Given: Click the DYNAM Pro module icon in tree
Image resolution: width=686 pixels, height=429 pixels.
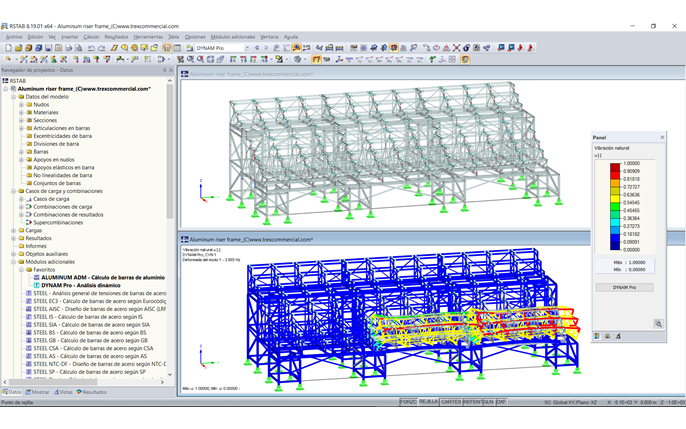Looking at the screenshot, I should click(x=37, y=285).
